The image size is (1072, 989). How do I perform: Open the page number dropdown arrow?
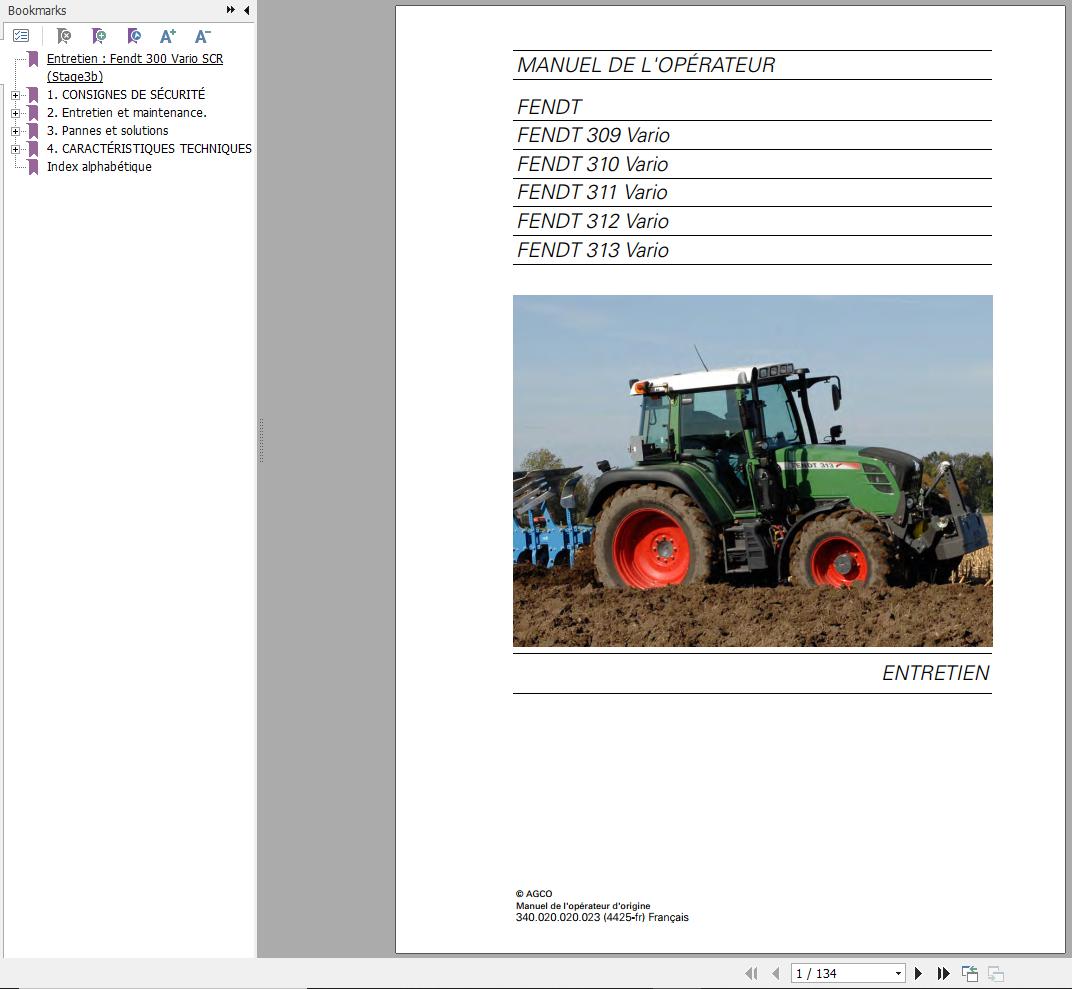[x=898, y=973]
